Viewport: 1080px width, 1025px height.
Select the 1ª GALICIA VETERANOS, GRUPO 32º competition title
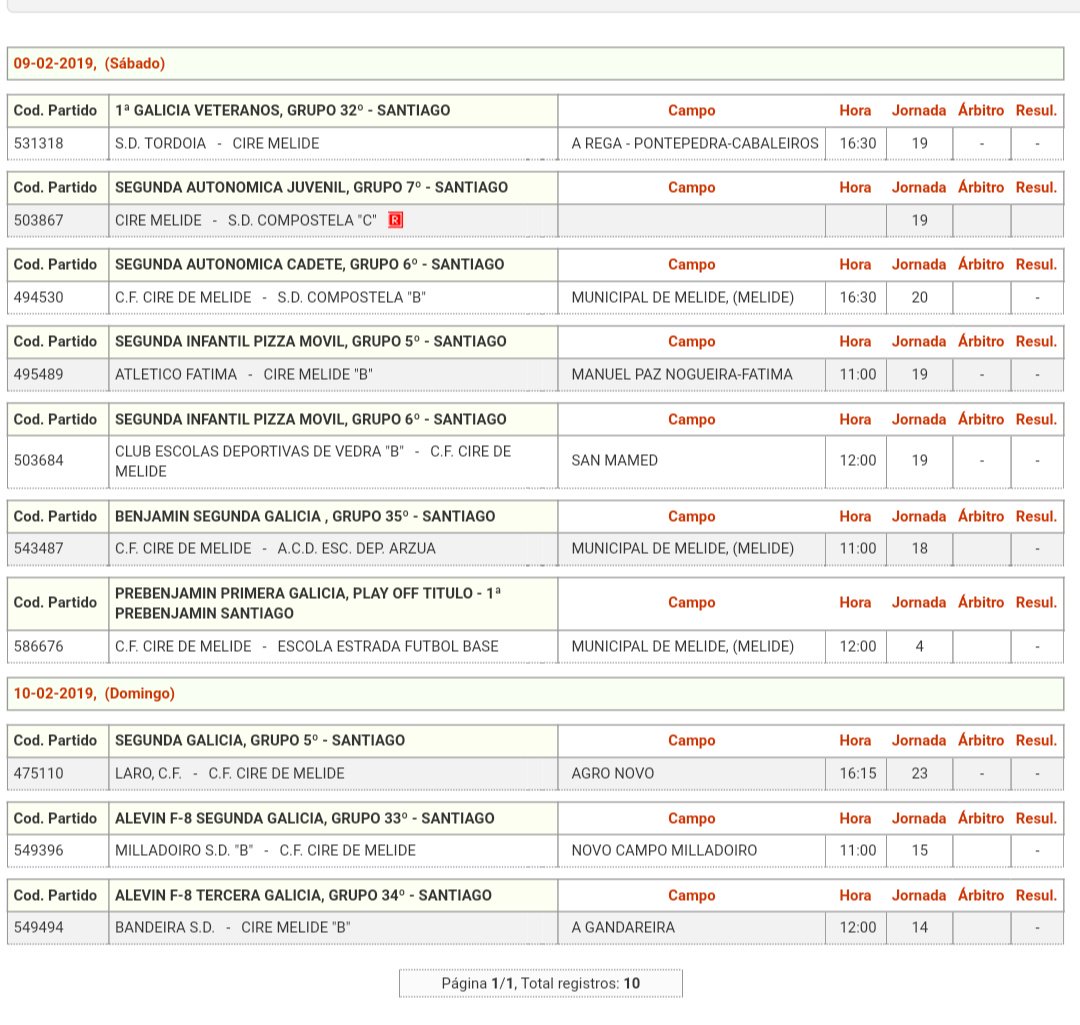(282, 110)
